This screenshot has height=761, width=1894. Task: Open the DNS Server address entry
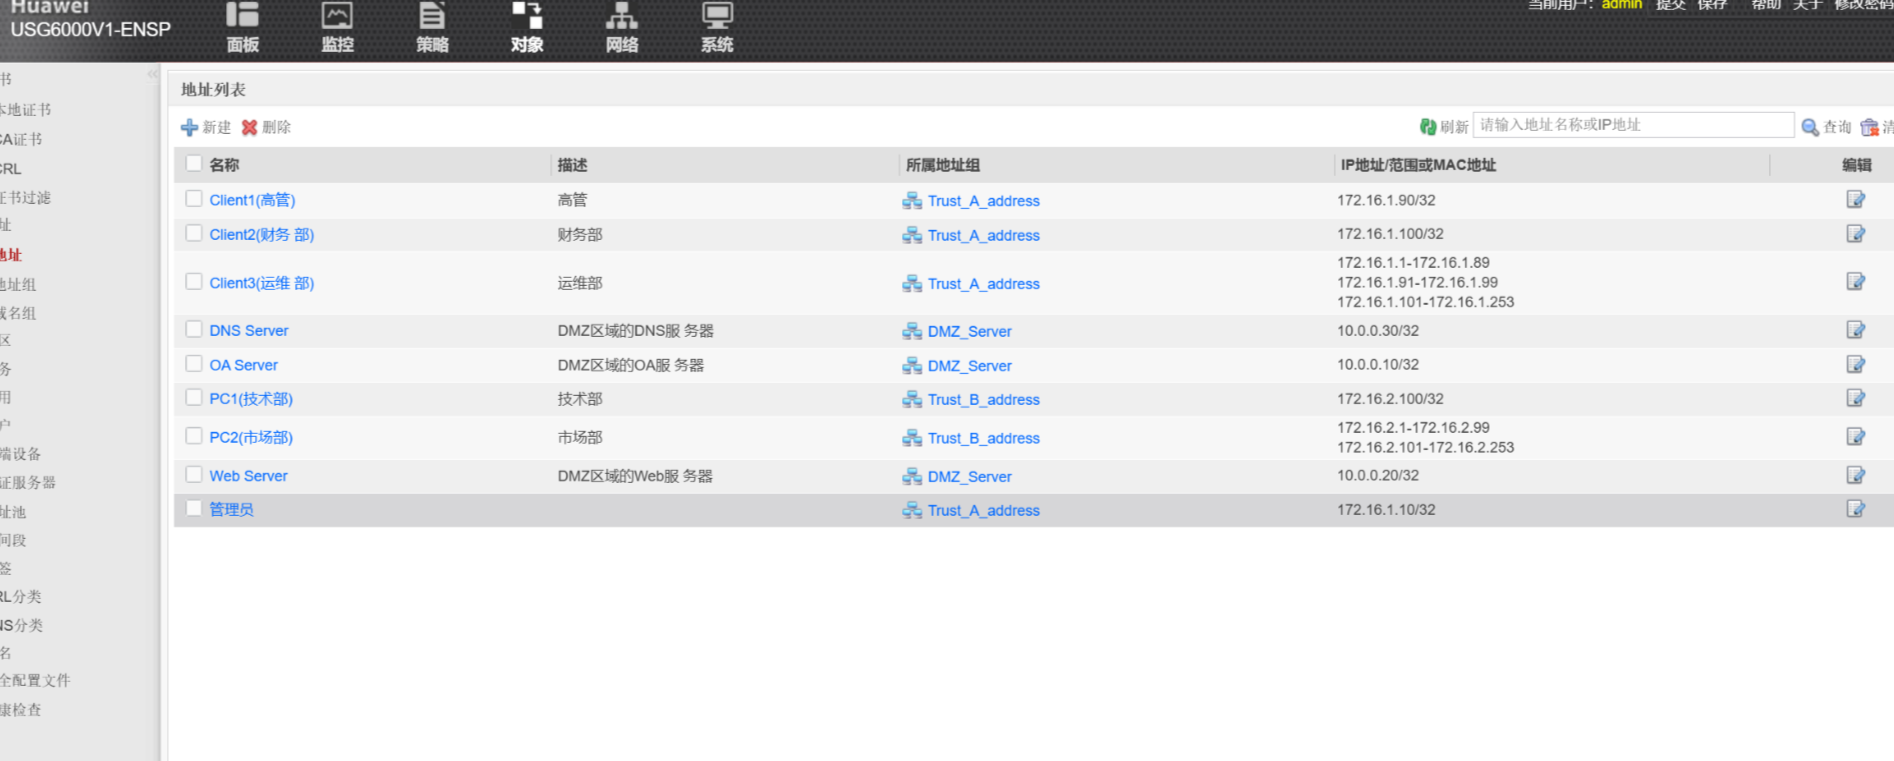pos(249,331)
